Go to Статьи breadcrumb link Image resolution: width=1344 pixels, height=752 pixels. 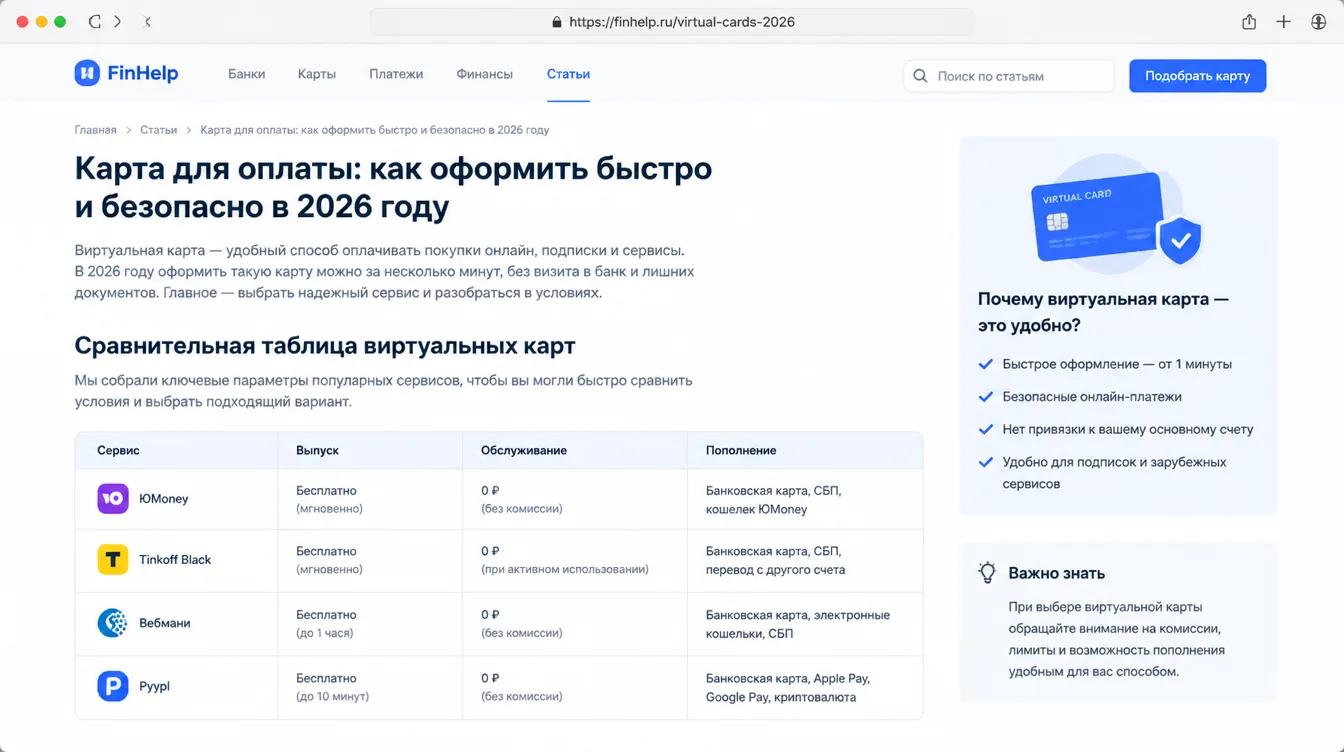tap(159, 130)
